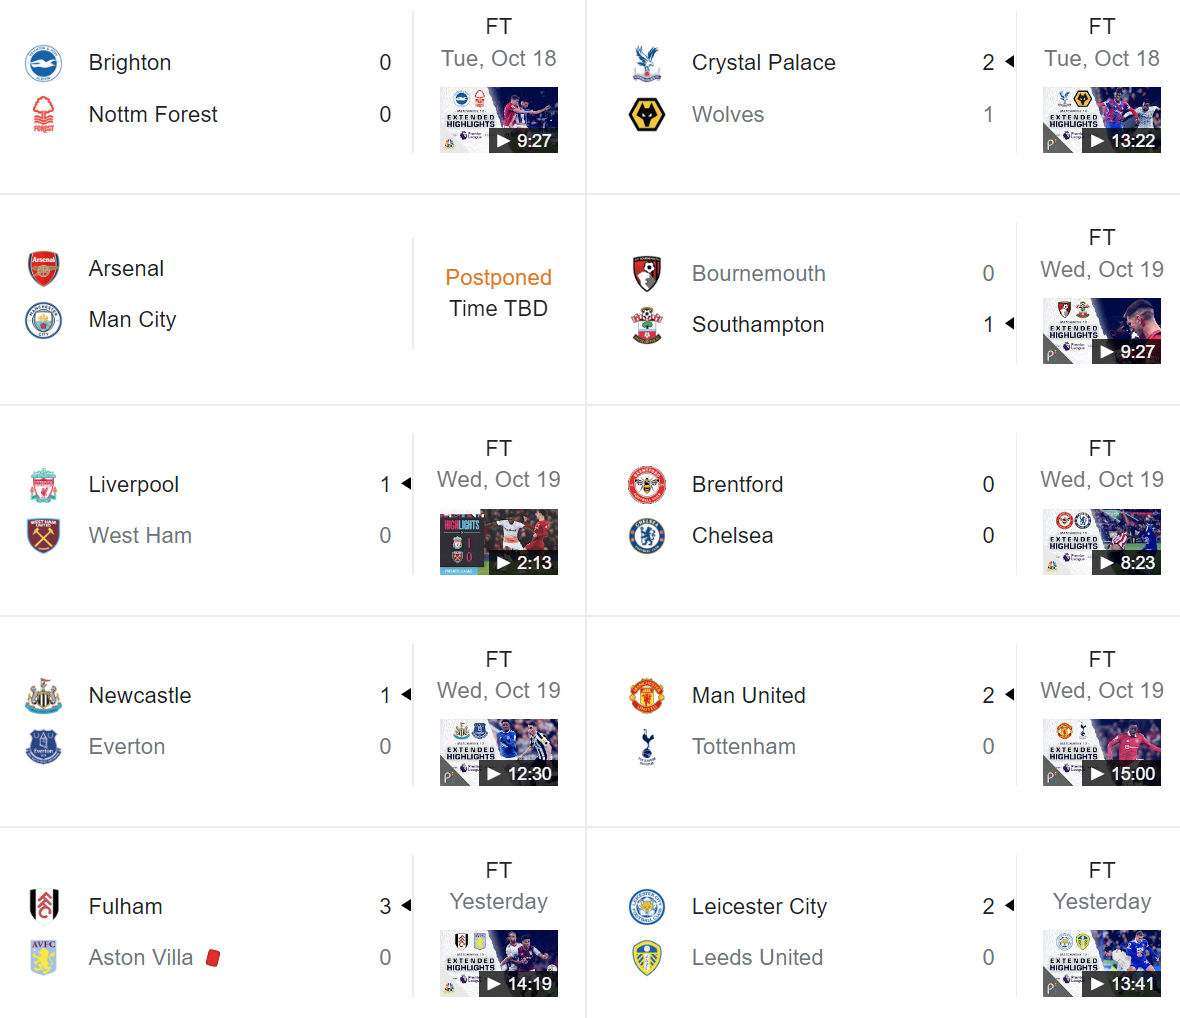Image resolution: width=1180 pixels, height=1018 pixels.
Task: Click the winner arrow beside Liverpool's score
Action: tap(404, 484)
